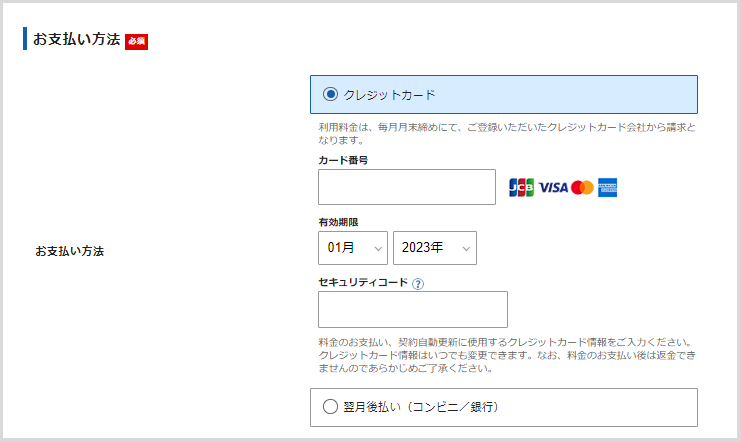The width and height of the screenshot is (741, 442).
Task: Click into the セキュリティコード text box
Action: tap(412, 309)
